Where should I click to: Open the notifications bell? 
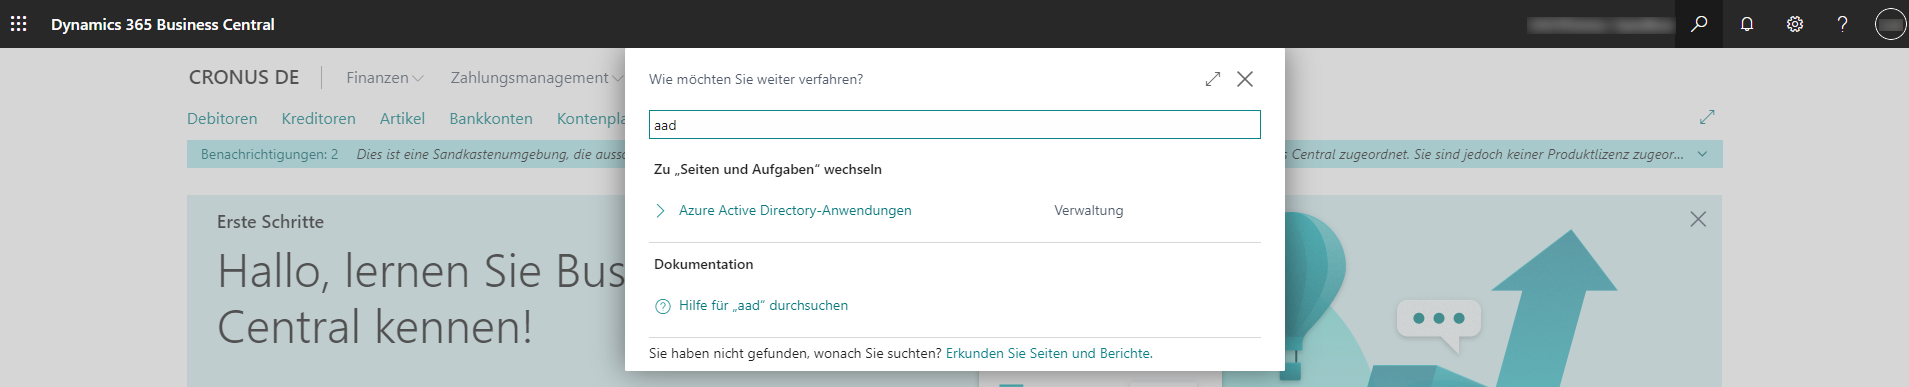[x=1747, y=24]
